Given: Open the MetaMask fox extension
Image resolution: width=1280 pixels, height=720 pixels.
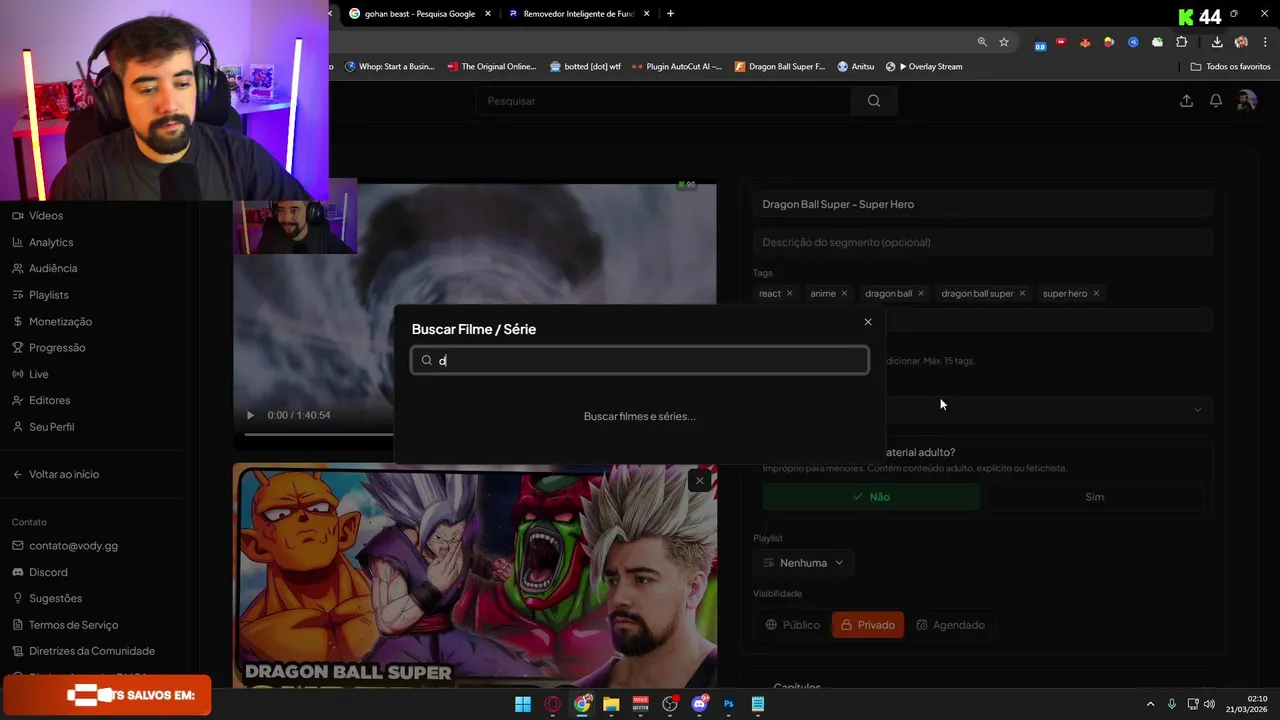Looking at the screenshot, I should 1085,42.
